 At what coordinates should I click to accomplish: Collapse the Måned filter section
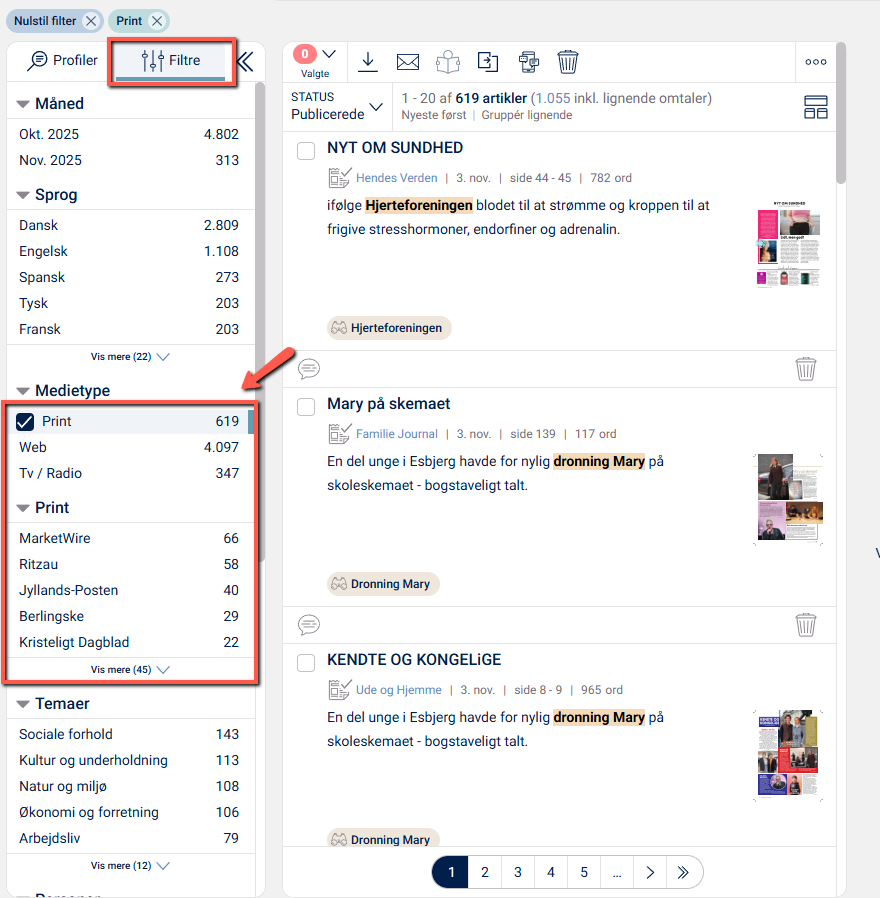point(23,104)
